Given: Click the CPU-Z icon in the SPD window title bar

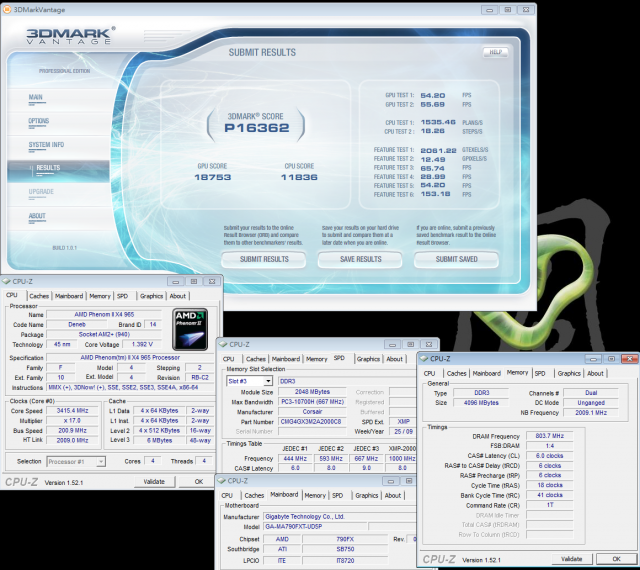Looking at the screenshot, I should click(x=223, y=344).
